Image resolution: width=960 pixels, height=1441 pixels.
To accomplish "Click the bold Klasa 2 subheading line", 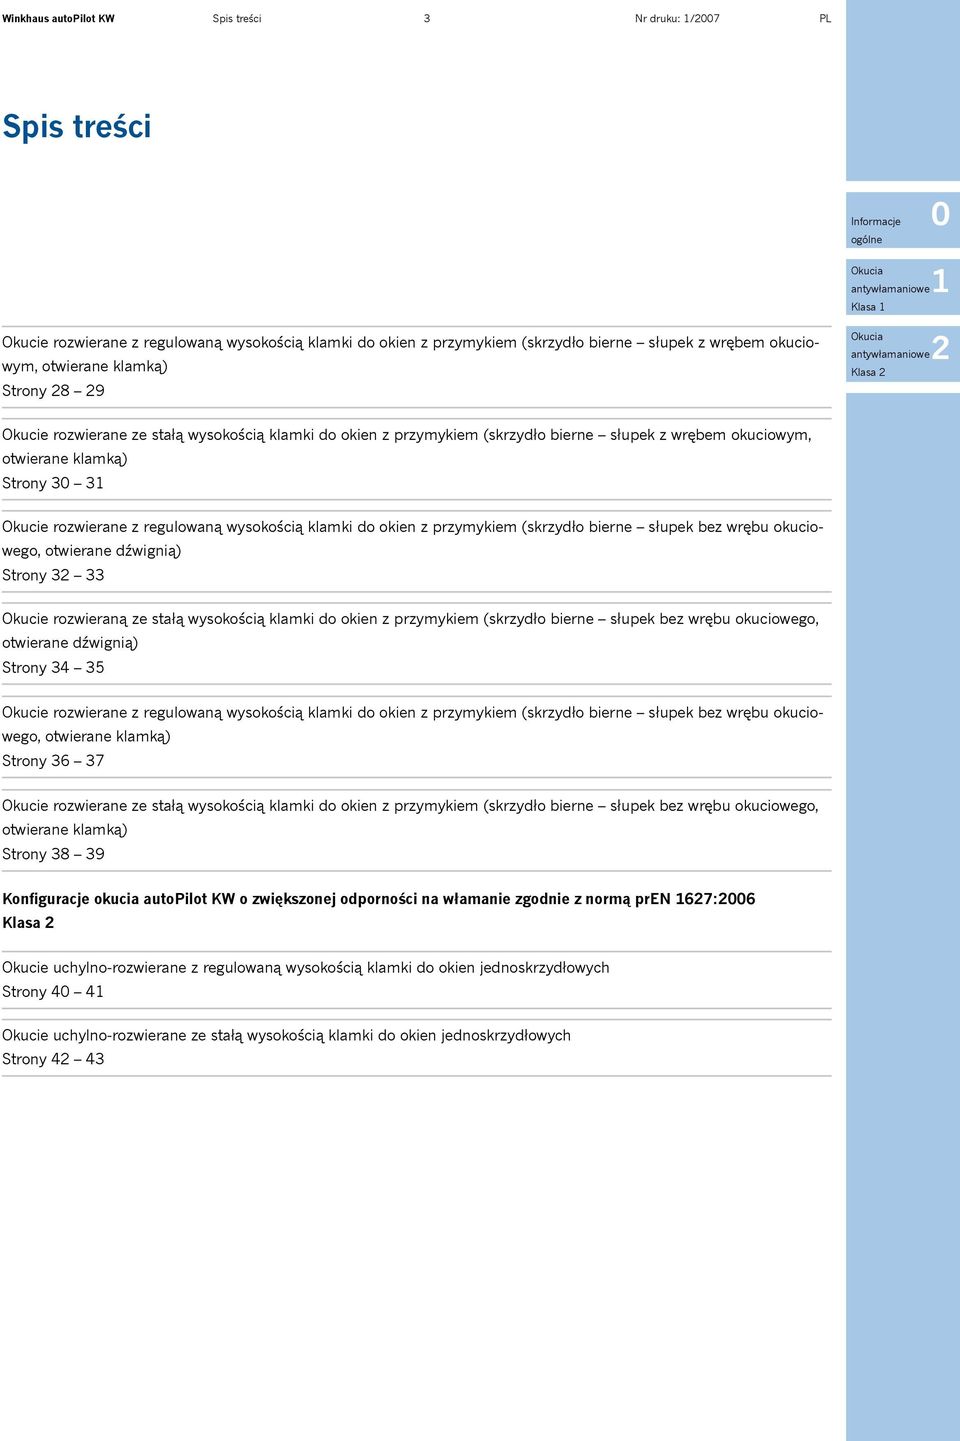I will point(28,923).
